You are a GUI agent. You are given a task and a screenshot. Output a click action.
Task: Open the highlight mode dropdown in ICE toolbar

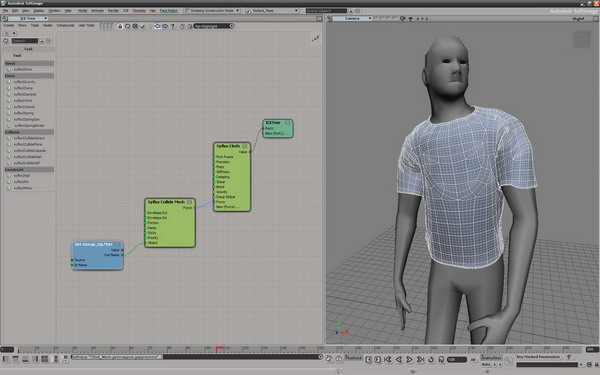tap(214, 26)
